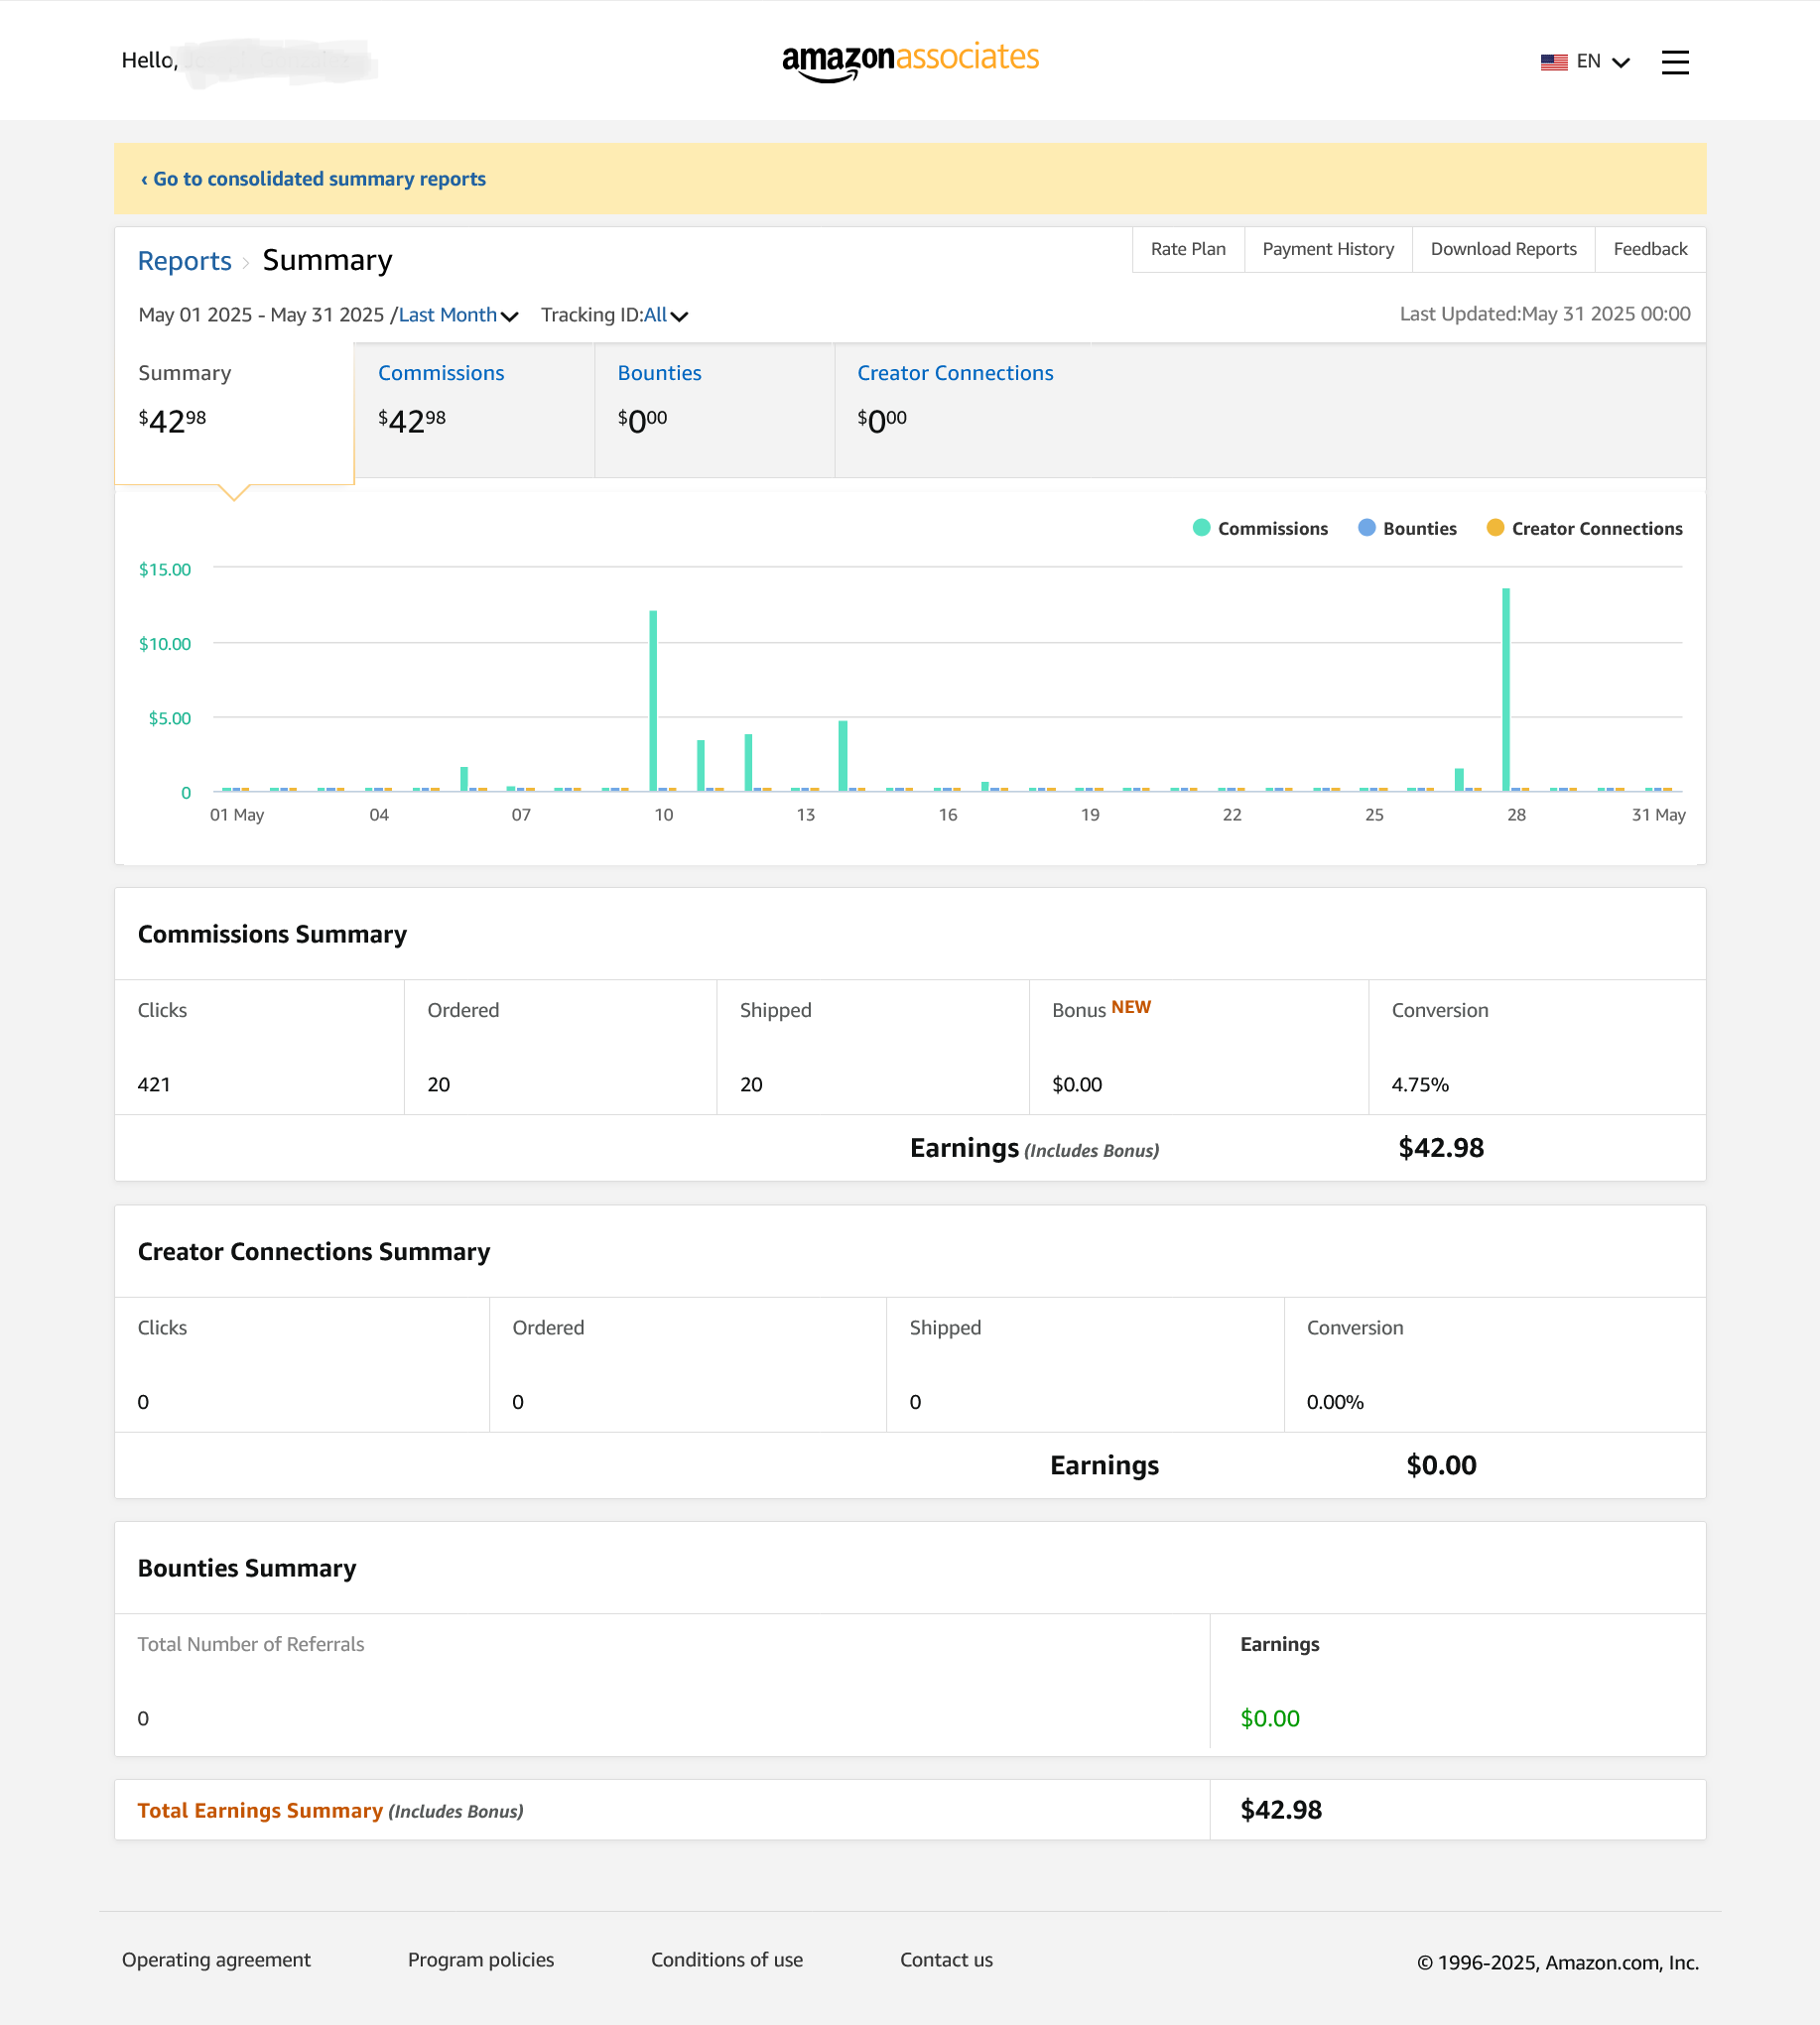Open Payment History
Screen dimensions: 1820x2025
1328,249
